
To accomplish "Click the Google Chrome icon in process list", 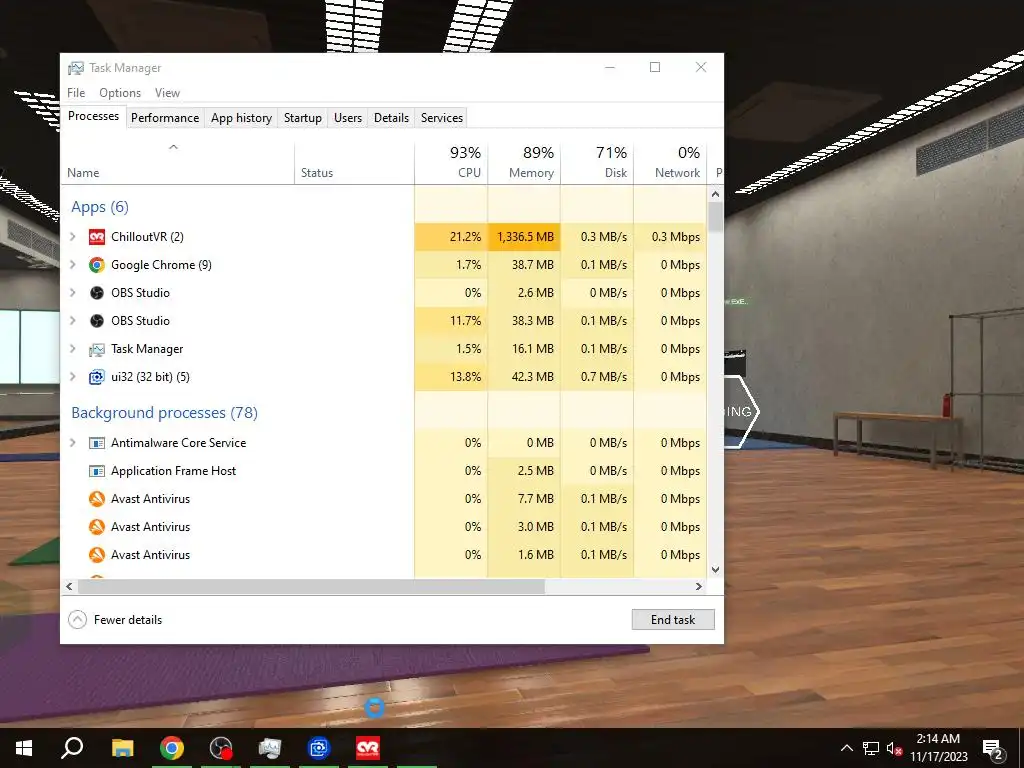I will (x=97, y=265).
